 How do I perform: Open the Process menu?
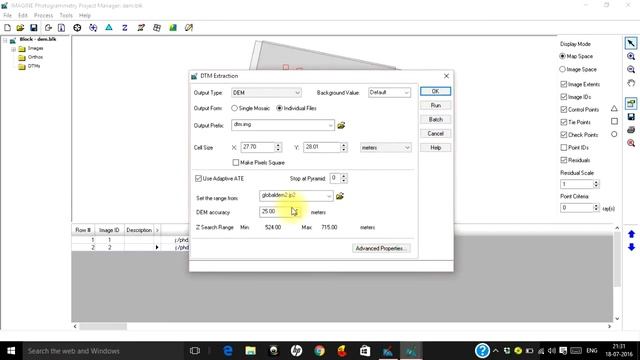(x=44, y=16)
